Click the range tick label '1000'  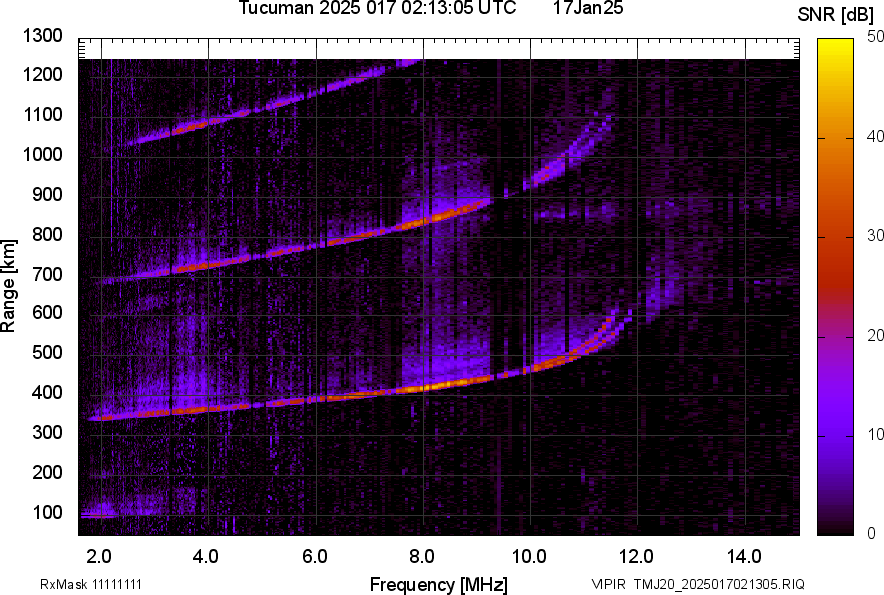click(x=43, y=155)
